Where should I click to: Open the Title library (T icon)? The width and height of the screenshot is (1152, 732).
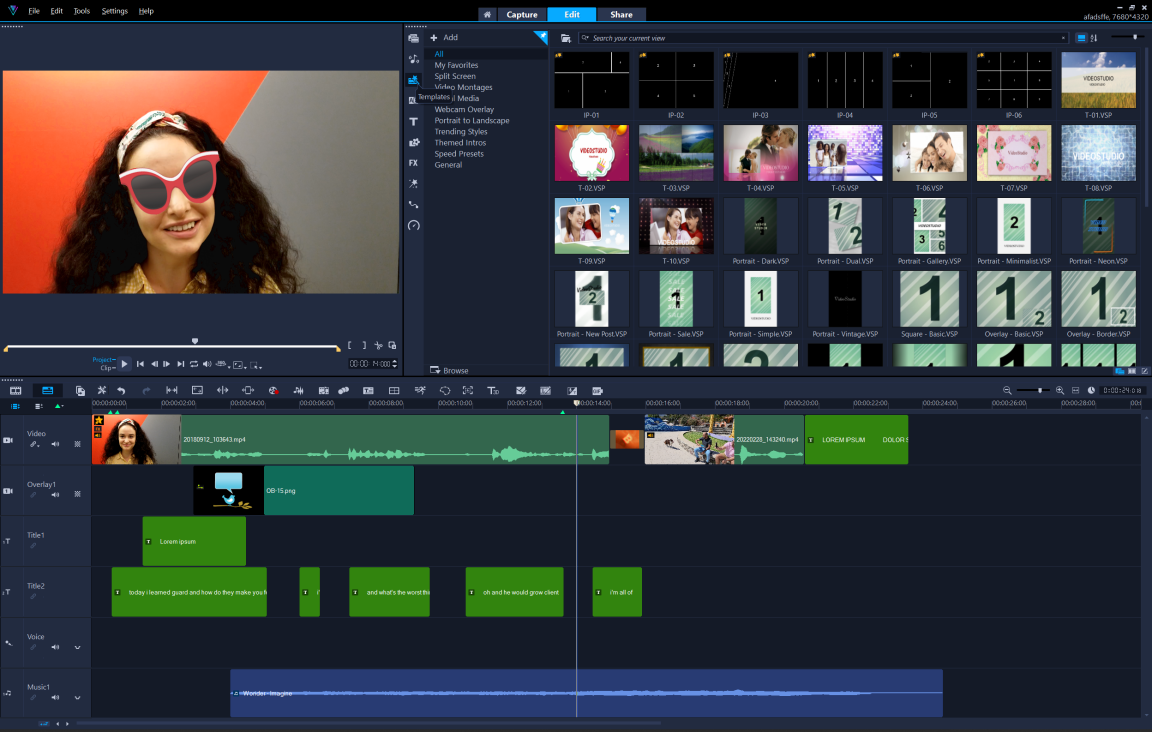pyautogui.click(x=413, y=121)
